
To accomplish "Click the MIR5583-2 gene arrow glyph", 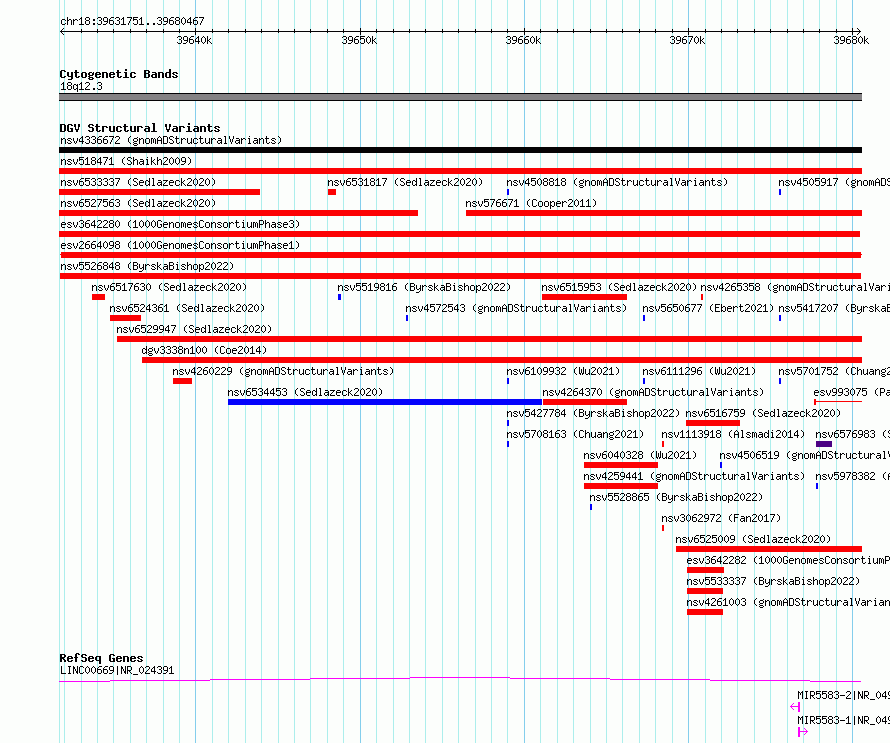I will pyautogui.click(x=795, y=707).
